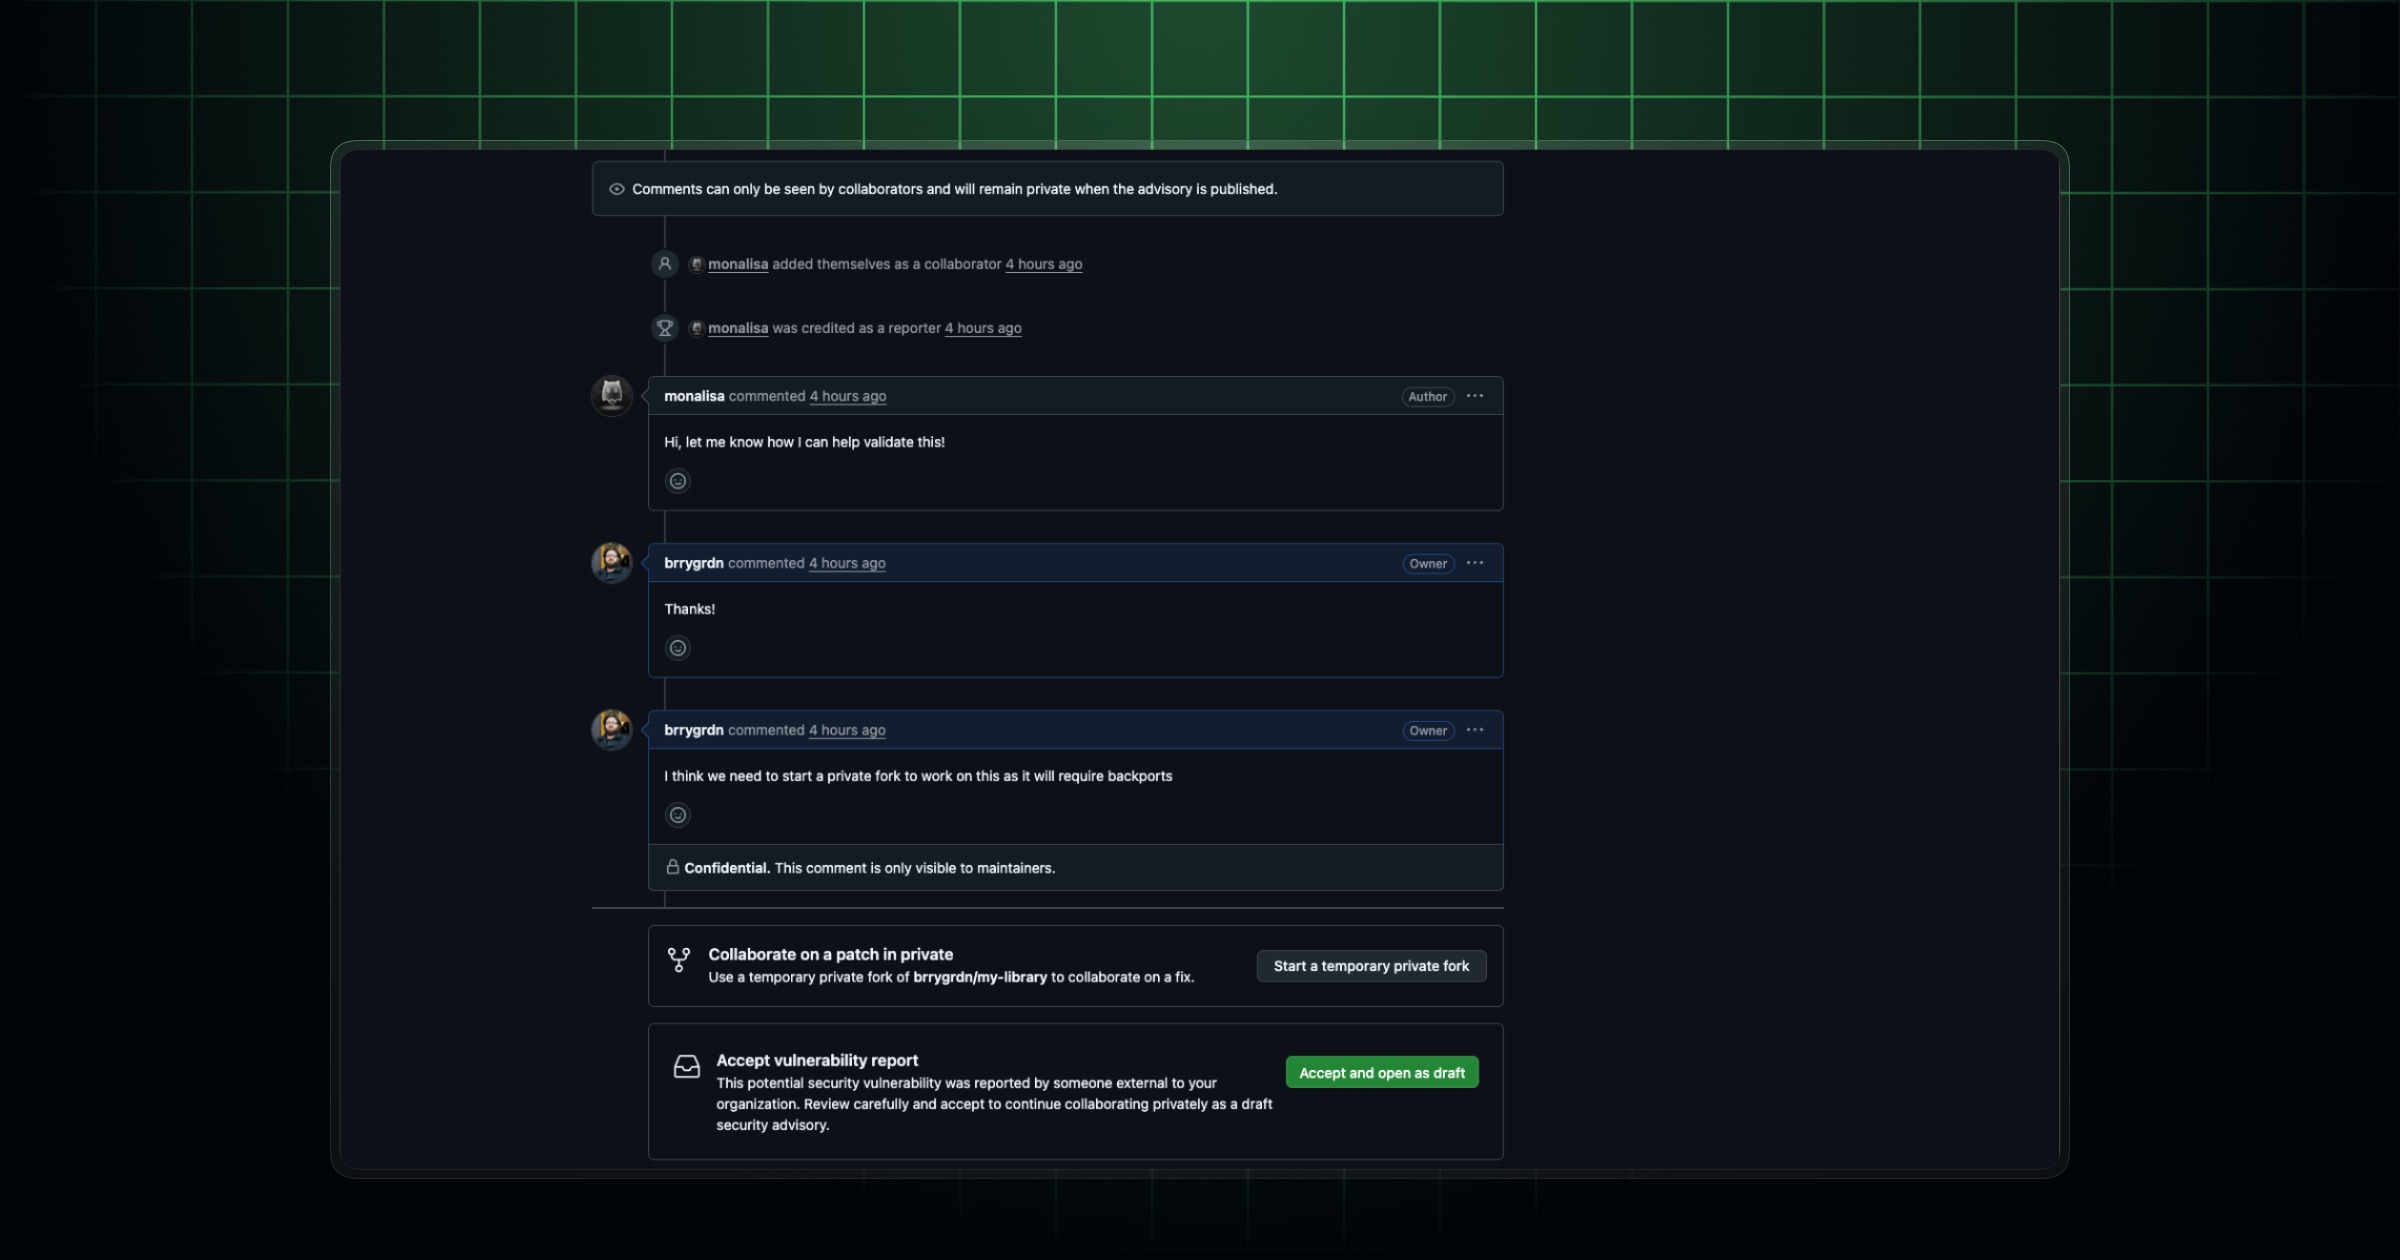This screenshot has width=2400, height=1260.
Task: Click the monalisa username in the comment header
Action: click(694, 396)
